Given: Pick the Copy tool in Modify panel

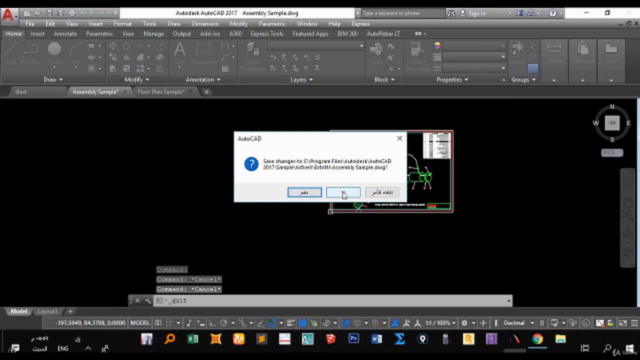Looking at the screenshot, I should 113,57.
